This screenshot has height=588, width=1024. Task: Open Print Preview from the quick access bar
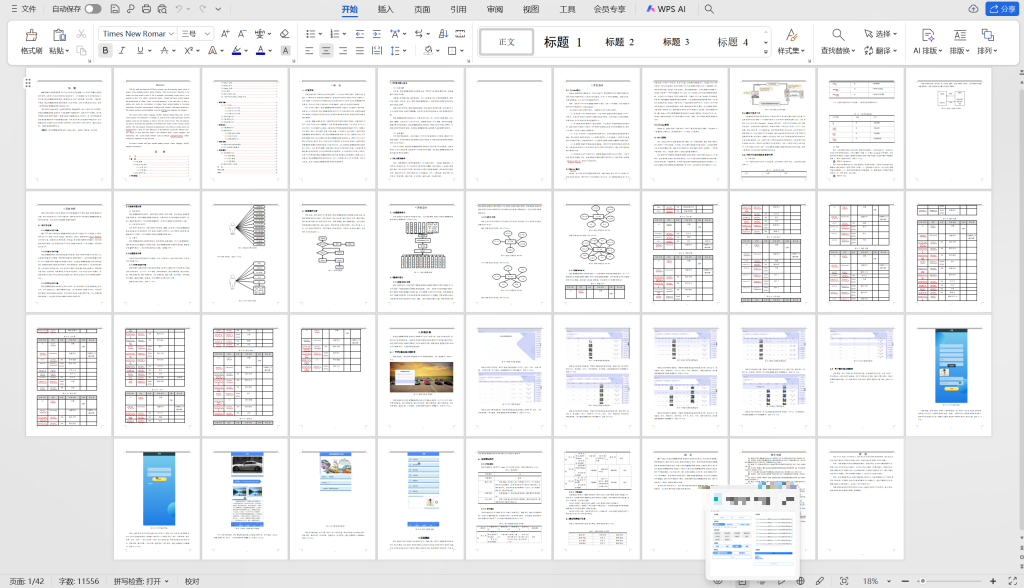coord(162,9)
